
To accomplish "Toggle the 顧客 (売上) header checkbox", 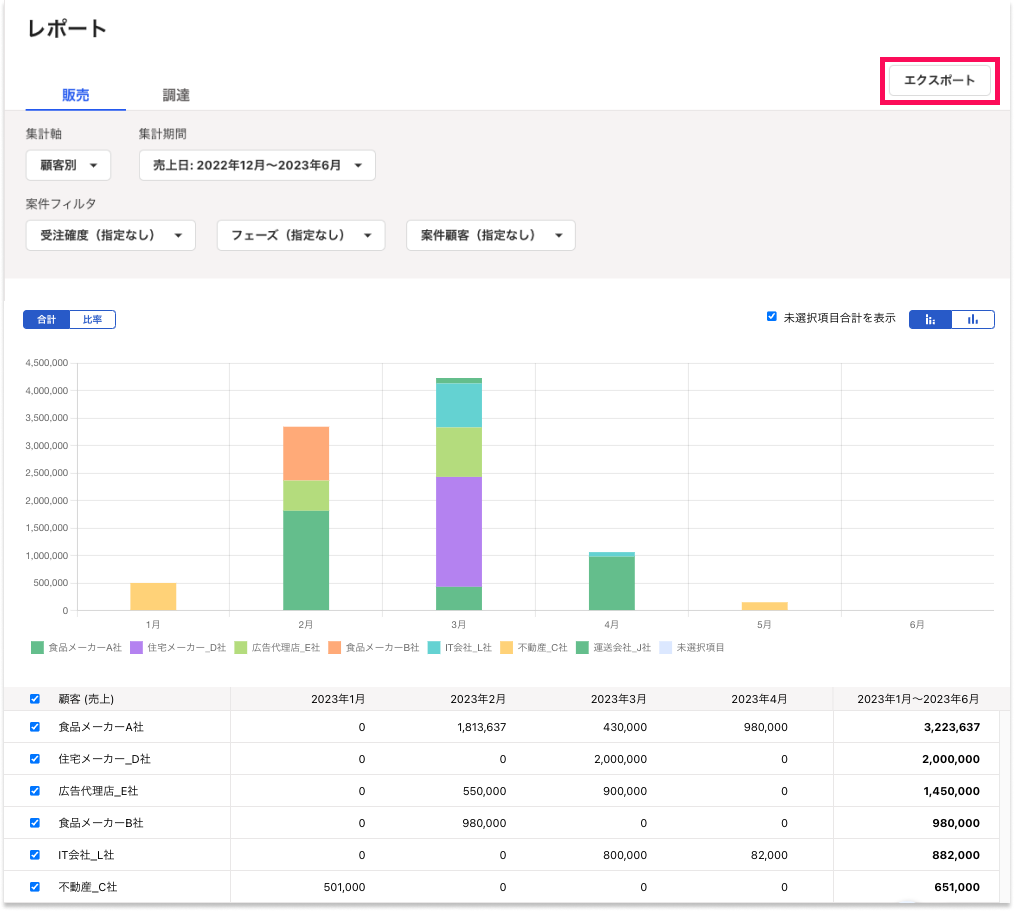I will (x=35, y=699).
